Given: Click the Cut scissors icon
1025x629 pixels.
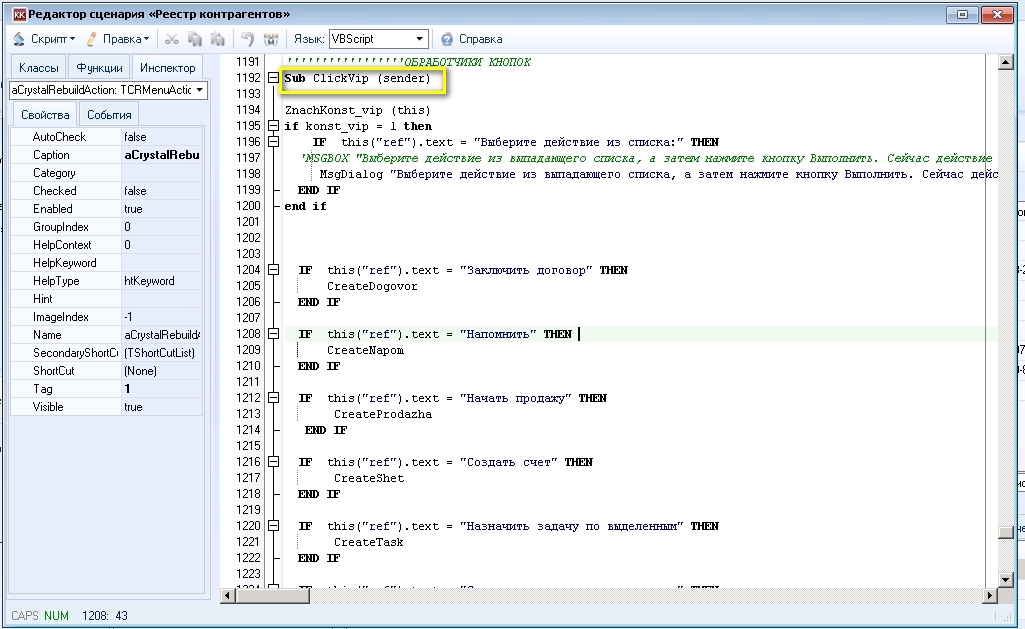Looking at the screenshot, I should (172, 39).
